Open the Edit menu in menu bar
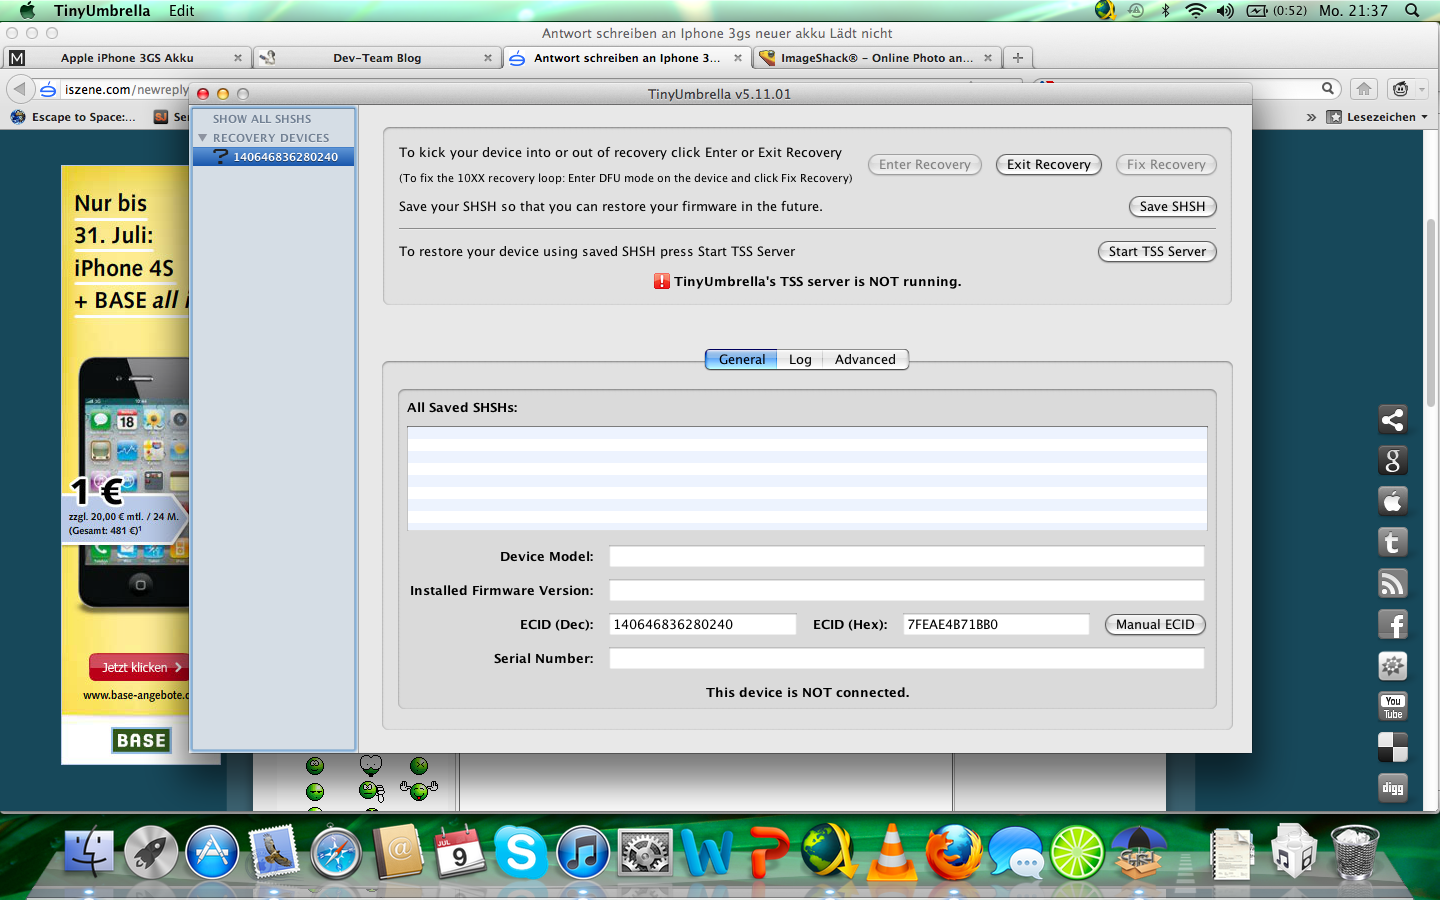 tap(181, 11)
